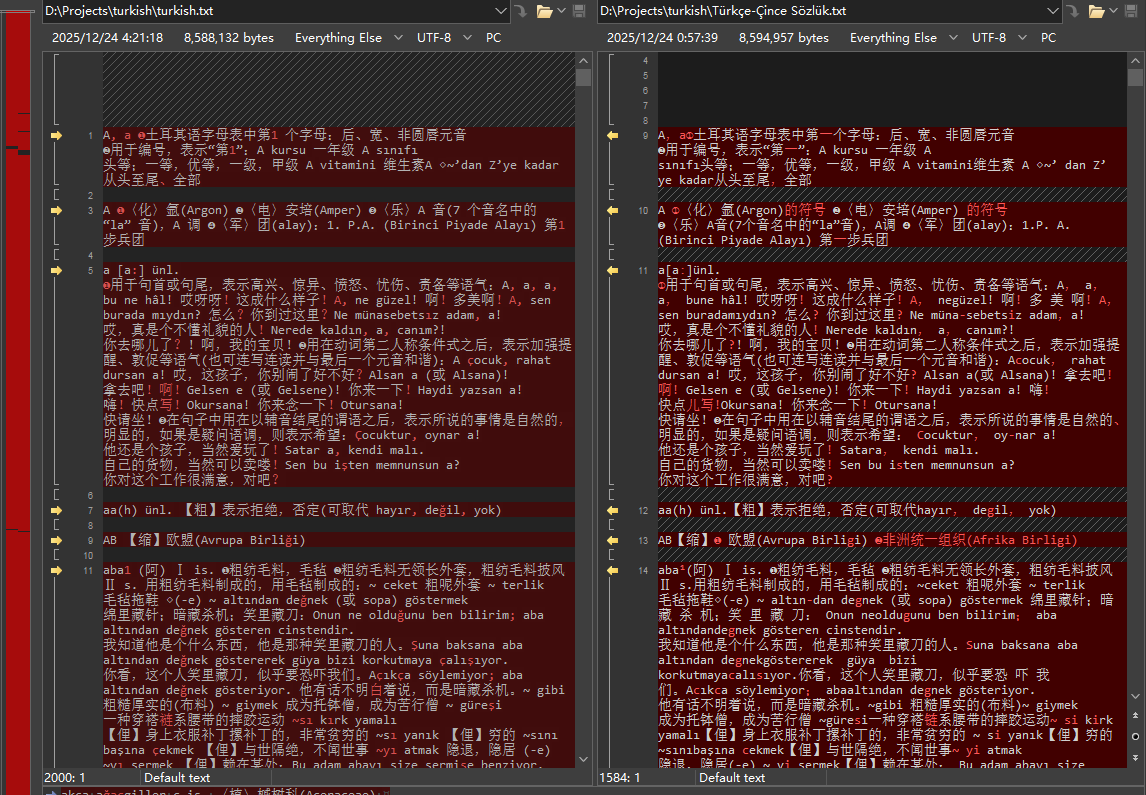Click the reload arrow icon beside the left path

coord(520,11)
